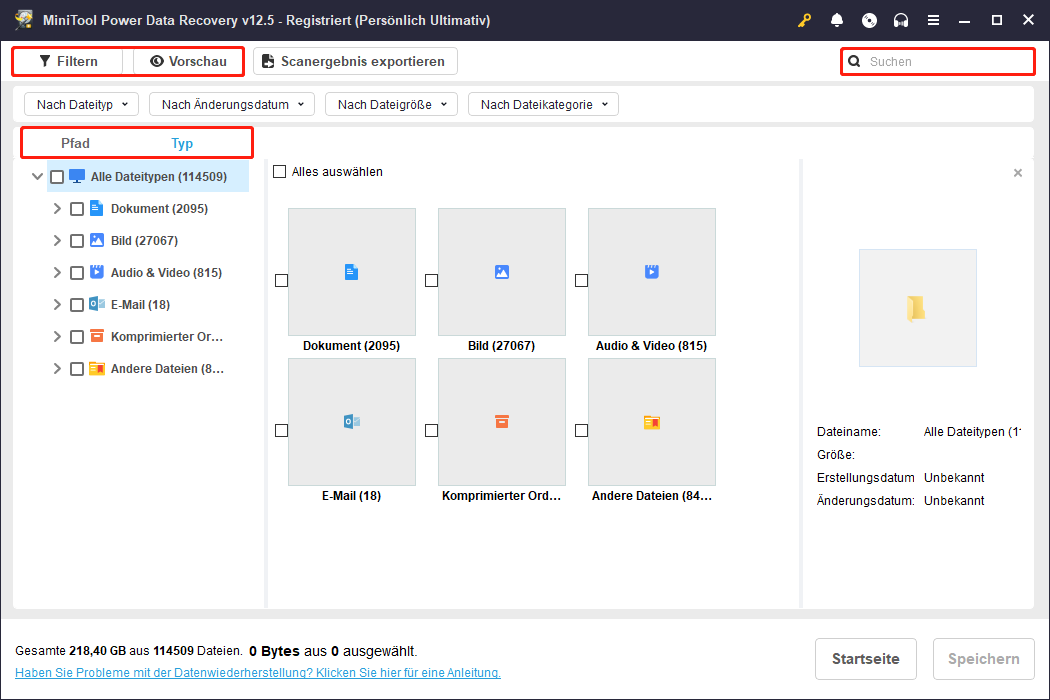Expand the Andere Dateien tree node
The image size is (1050, 700).
(x=57, y=368)
